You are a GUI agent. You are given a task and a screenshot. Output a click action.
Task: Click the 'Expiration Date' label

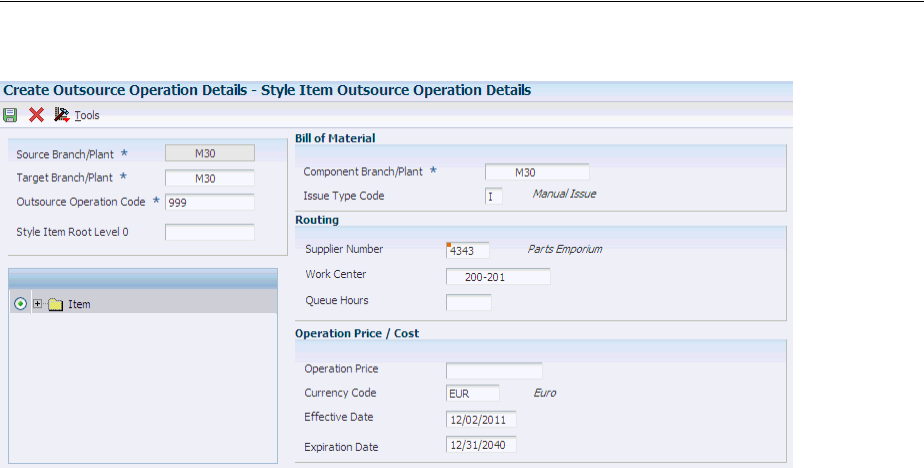pyautogui.click(x=341, y=447)
